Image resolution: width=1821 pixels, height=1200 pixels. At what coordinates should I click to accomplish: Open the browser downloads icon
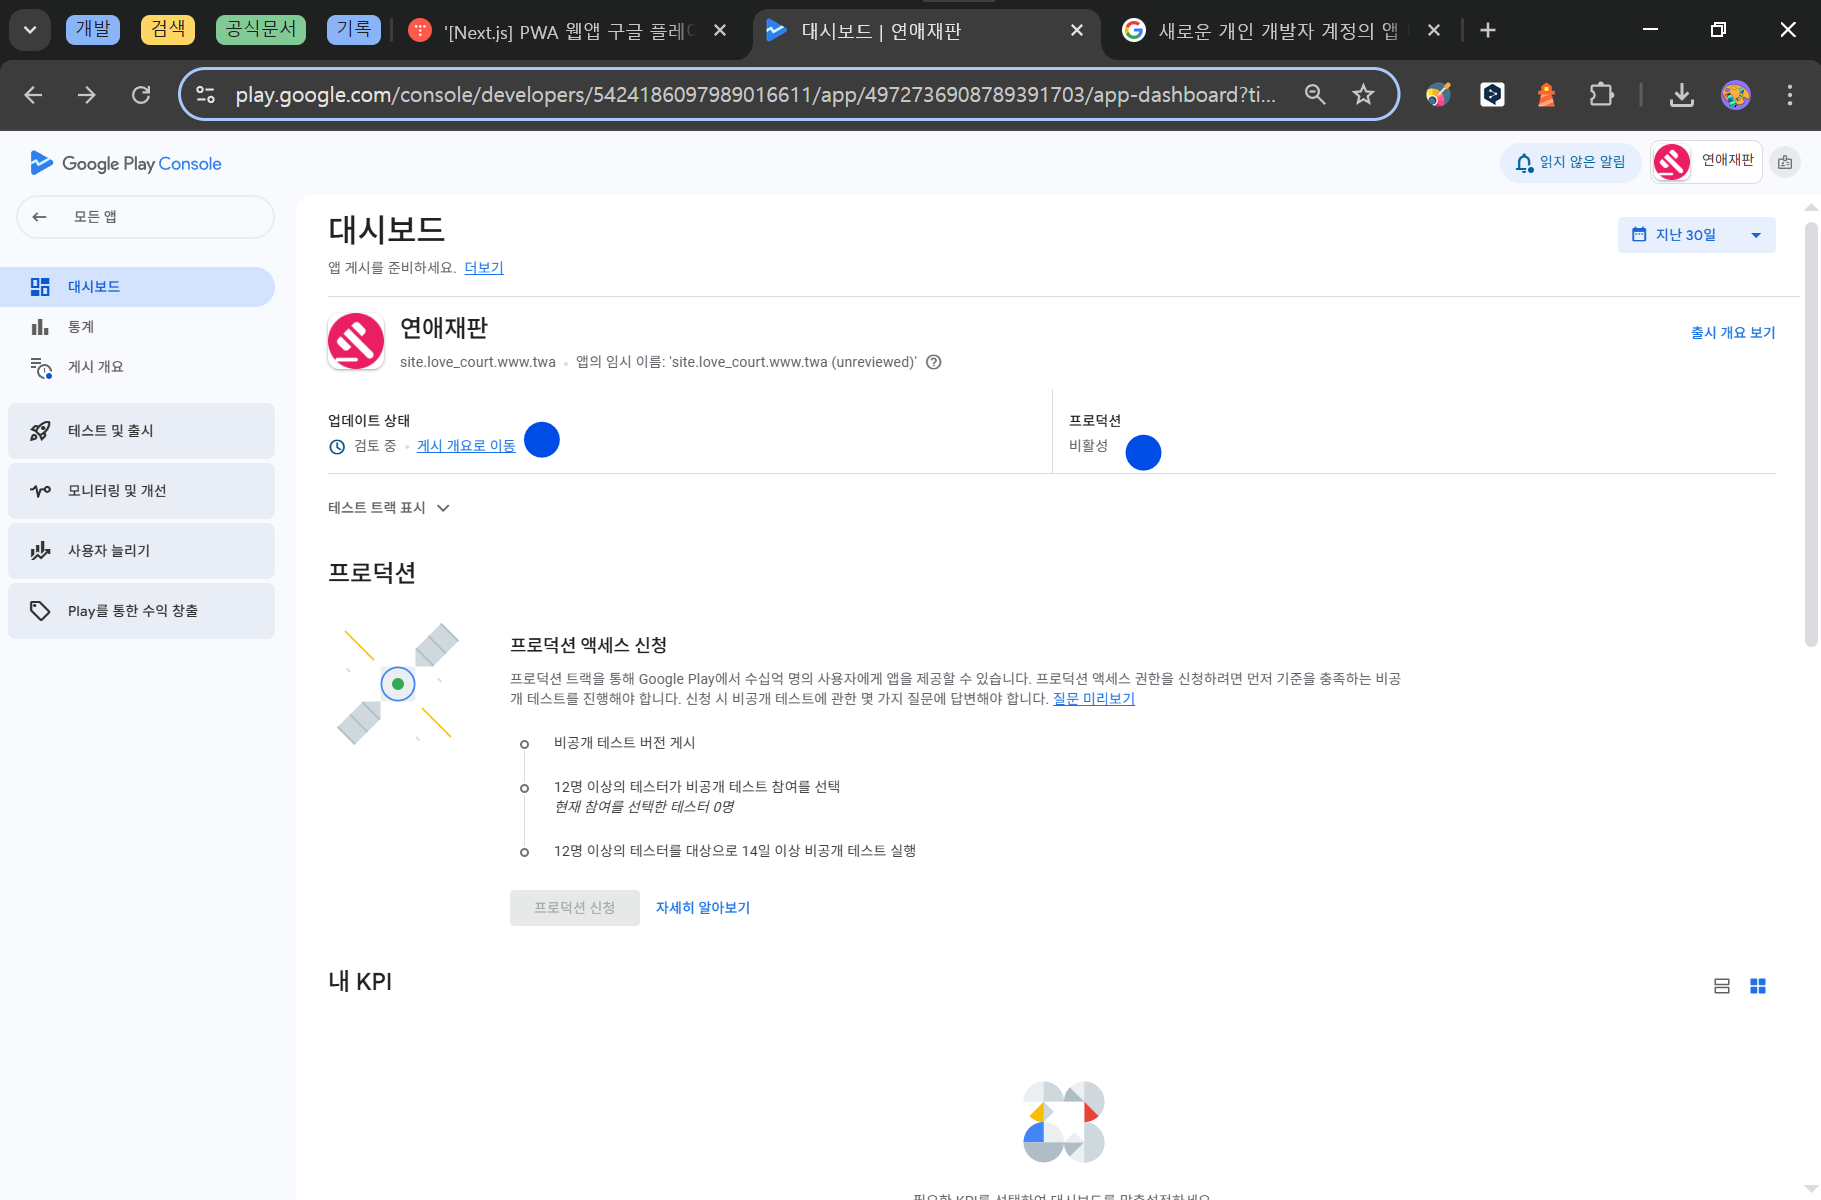1682,95
